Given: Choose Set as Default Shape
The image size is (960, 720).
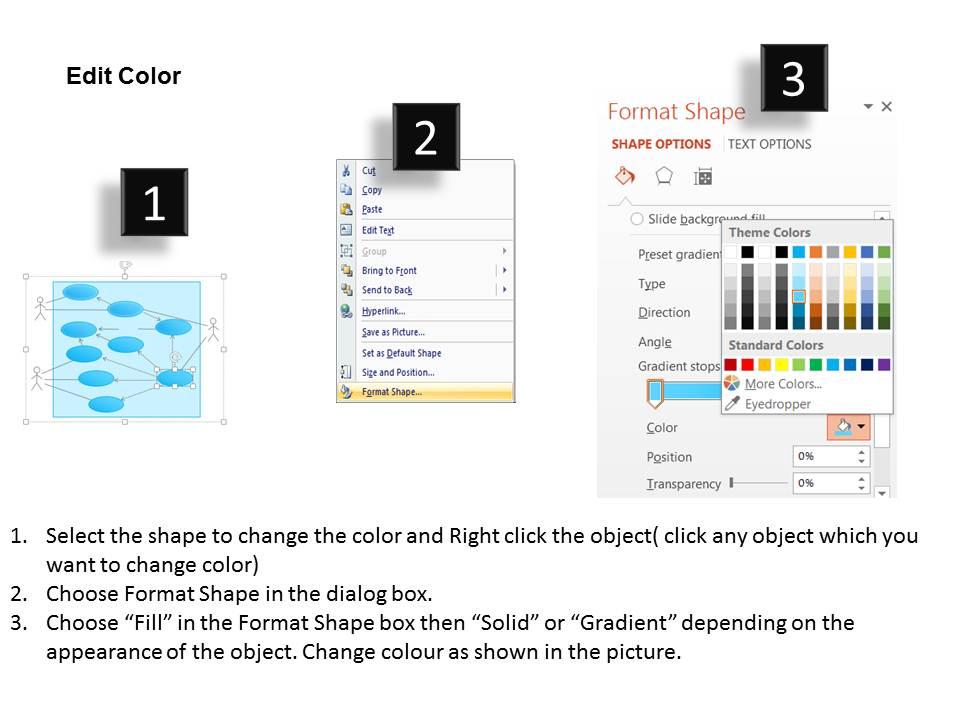Looking at the screenshot, I should (401, 353).
